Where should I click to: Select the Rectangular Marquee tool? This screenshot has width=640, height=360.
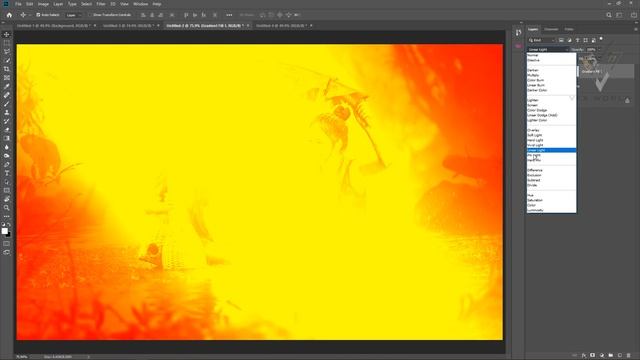(7, 43)
